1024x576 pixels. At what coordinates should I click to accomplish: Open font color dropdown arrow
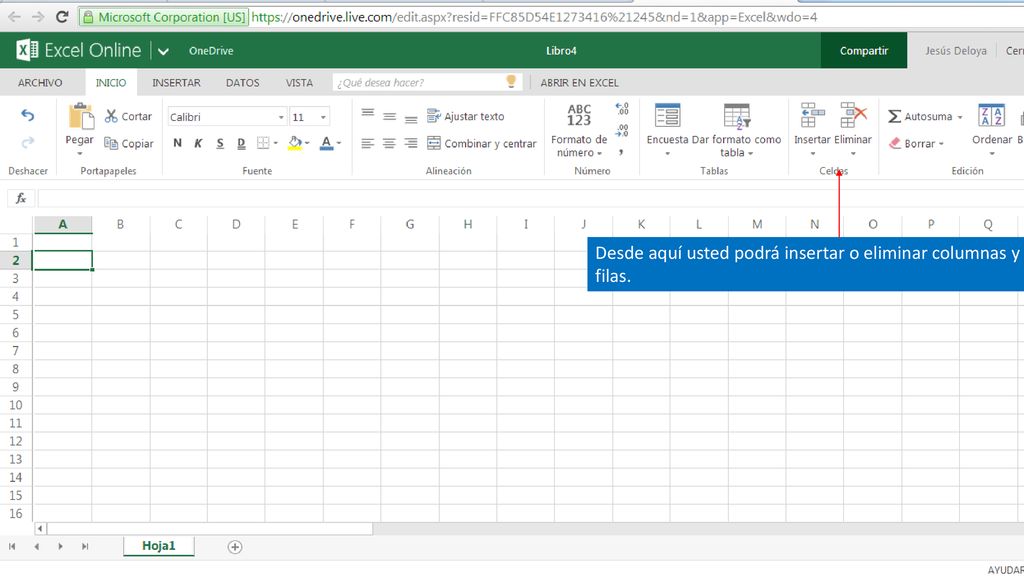click(x=338, y=143)
